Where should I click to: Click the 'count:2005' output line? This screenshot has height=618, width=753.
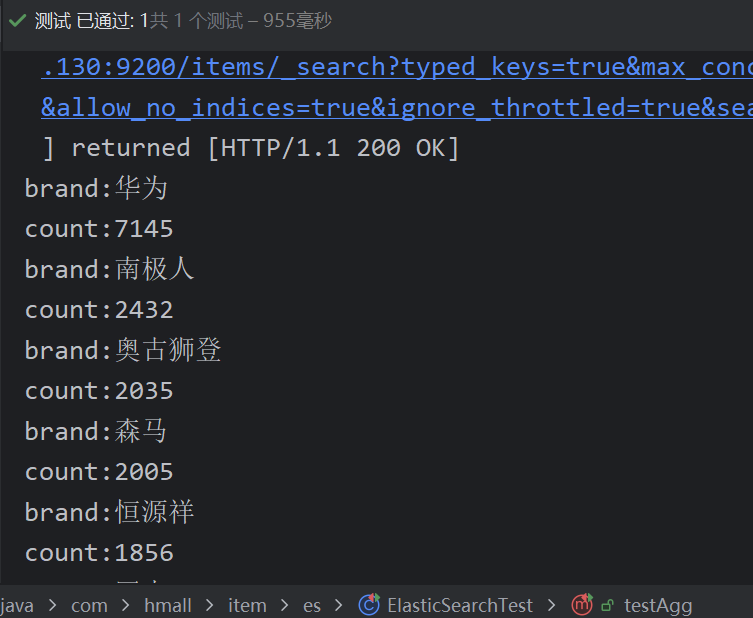point(99,472)
